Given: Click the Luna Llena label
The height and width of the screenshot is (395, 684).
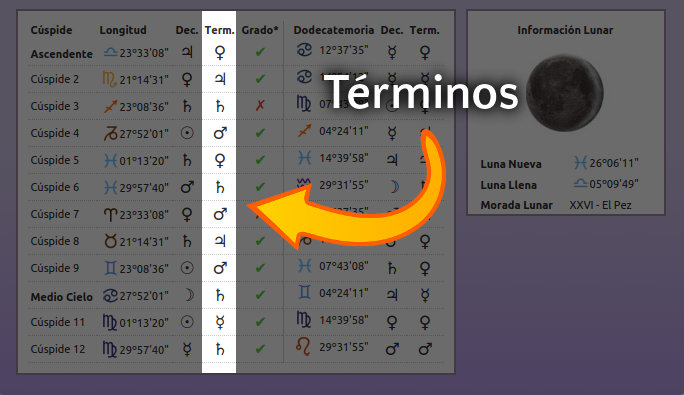Looking at the screenshot, I should tap(508, 185).
